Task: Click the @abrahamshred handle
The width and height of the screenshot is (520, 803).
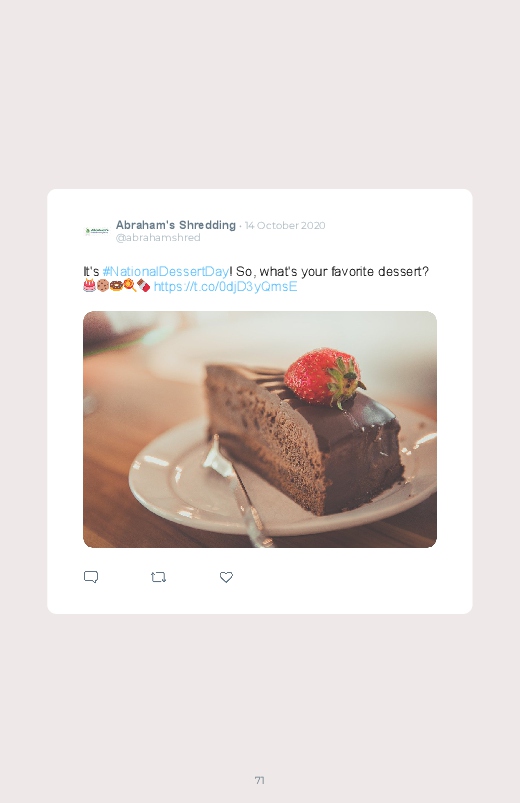Action: pyautogui.click(x=158, y=238)
